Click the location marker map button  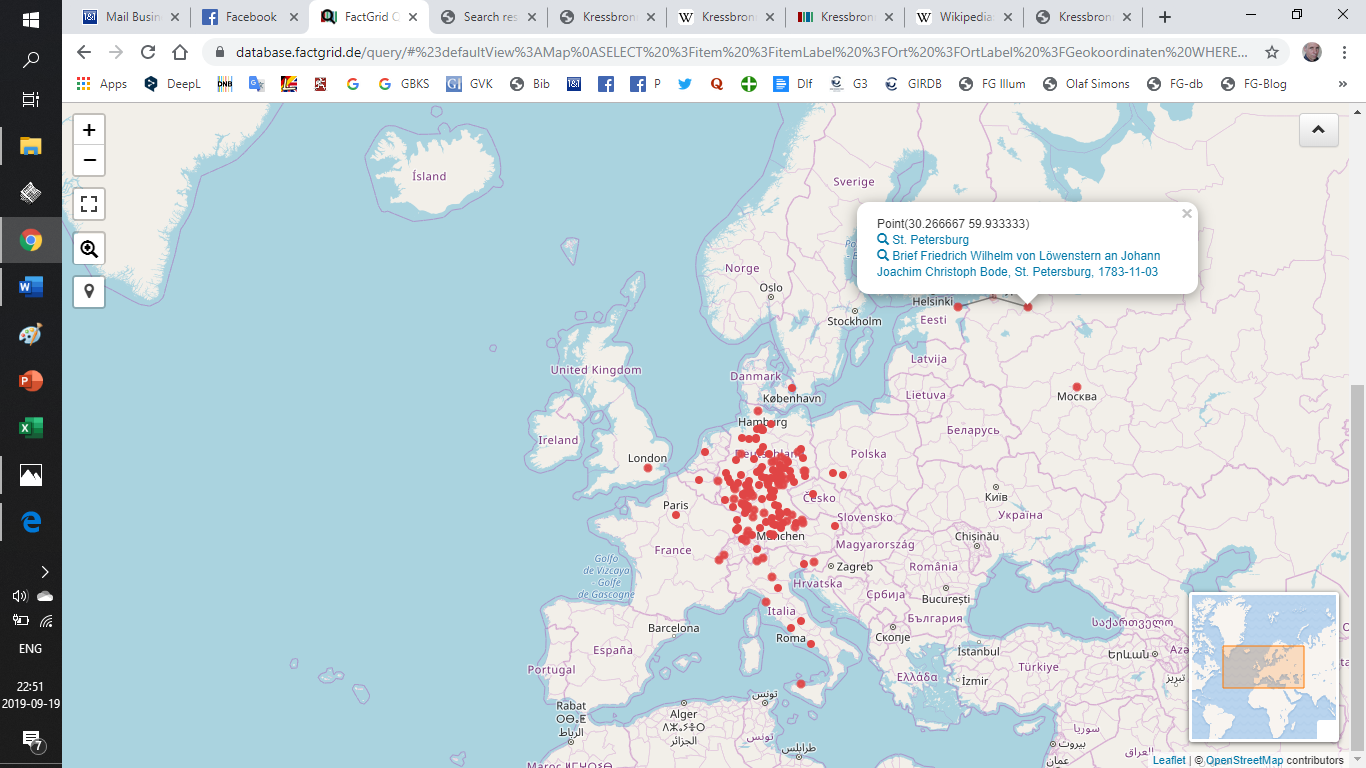(89, 292)
